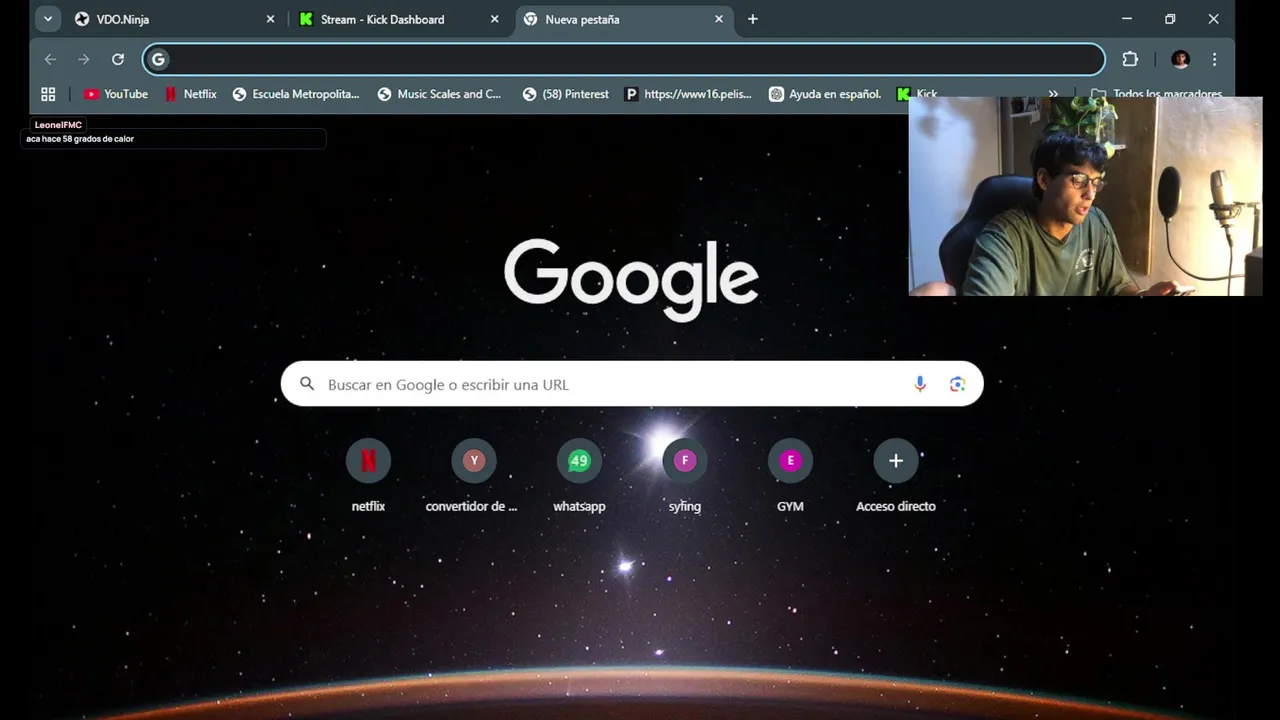Open a new tab with plus button

point(753,19)
